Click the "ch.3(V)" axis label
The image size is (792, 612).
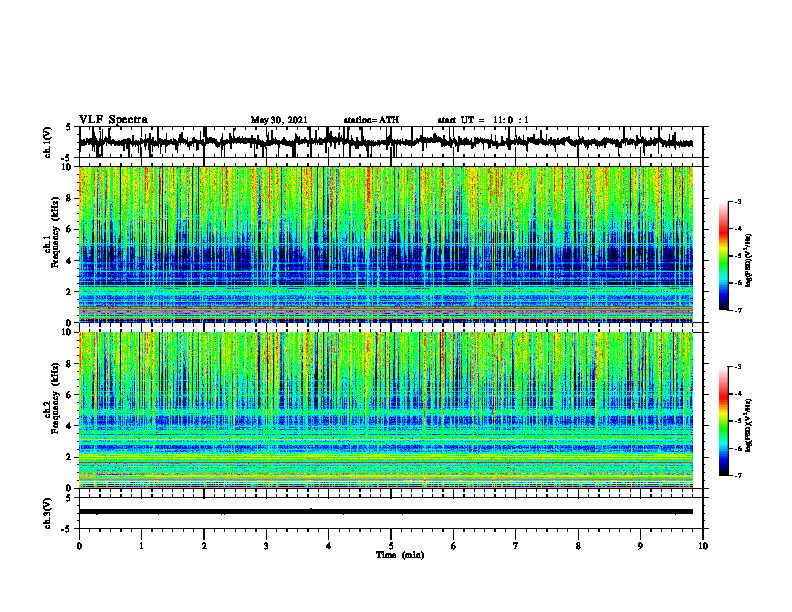(48, 513)
